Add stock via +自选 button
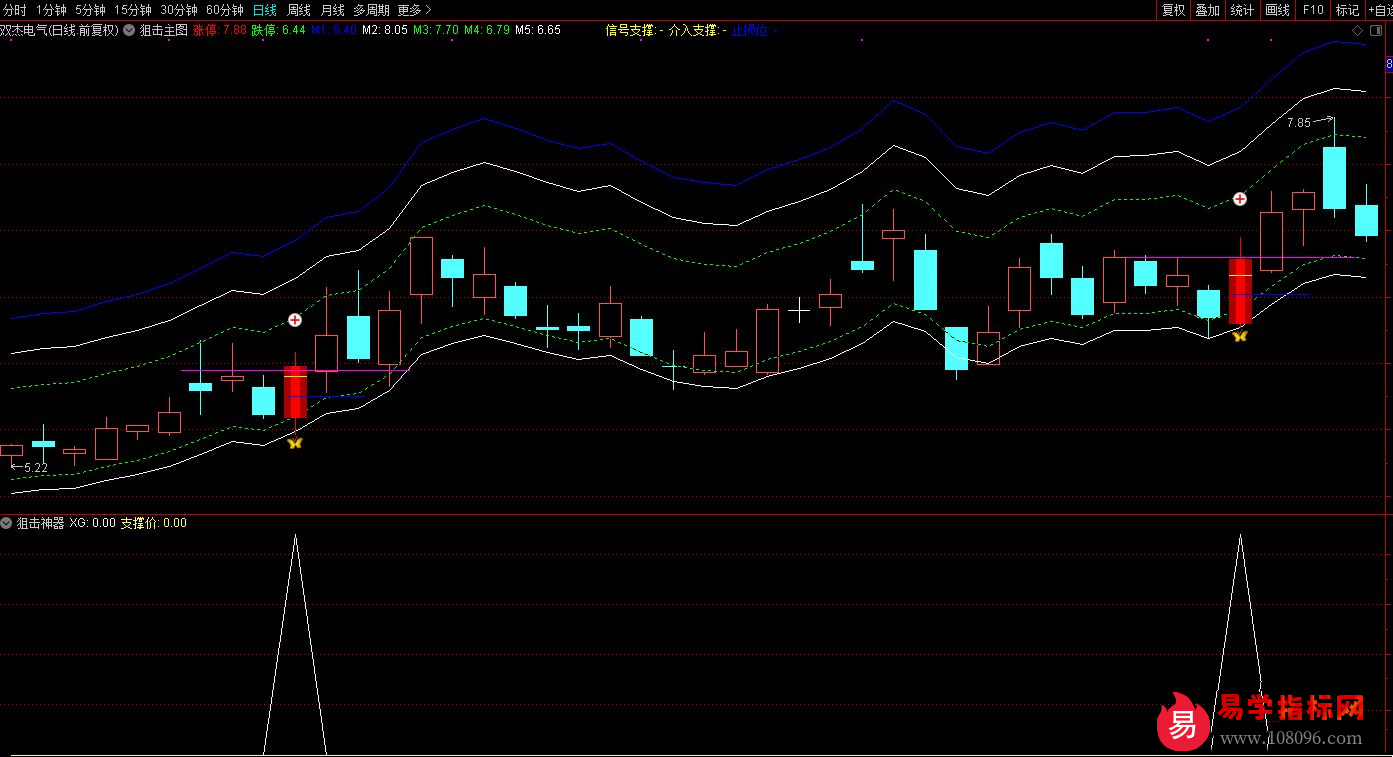The height and width of the screenshot is (757, 1393). 1380,10
